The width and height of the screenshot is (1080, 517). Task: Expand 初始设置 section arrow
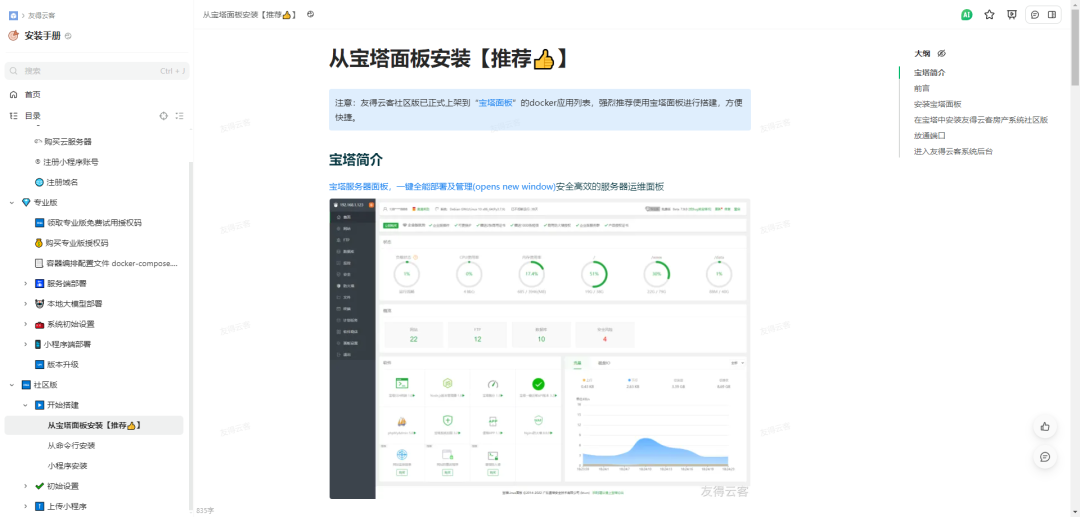(x=25, y=486)
